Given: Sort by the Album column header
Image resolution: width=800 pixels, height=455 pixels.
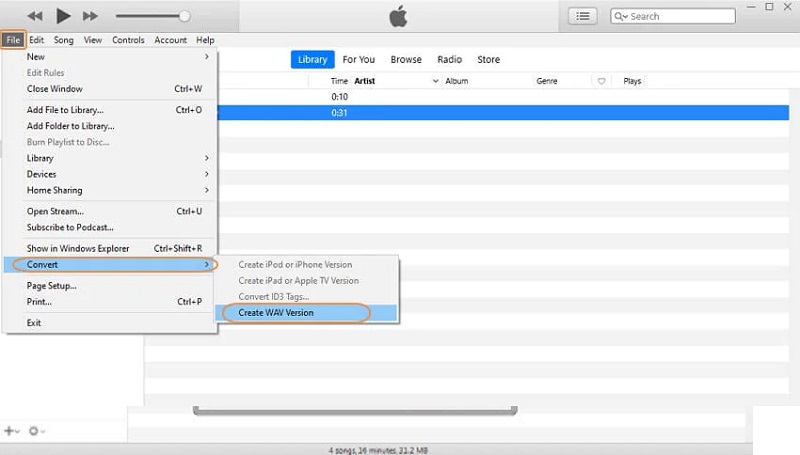Looking at the screenshot, I should (x=457, y=81).
